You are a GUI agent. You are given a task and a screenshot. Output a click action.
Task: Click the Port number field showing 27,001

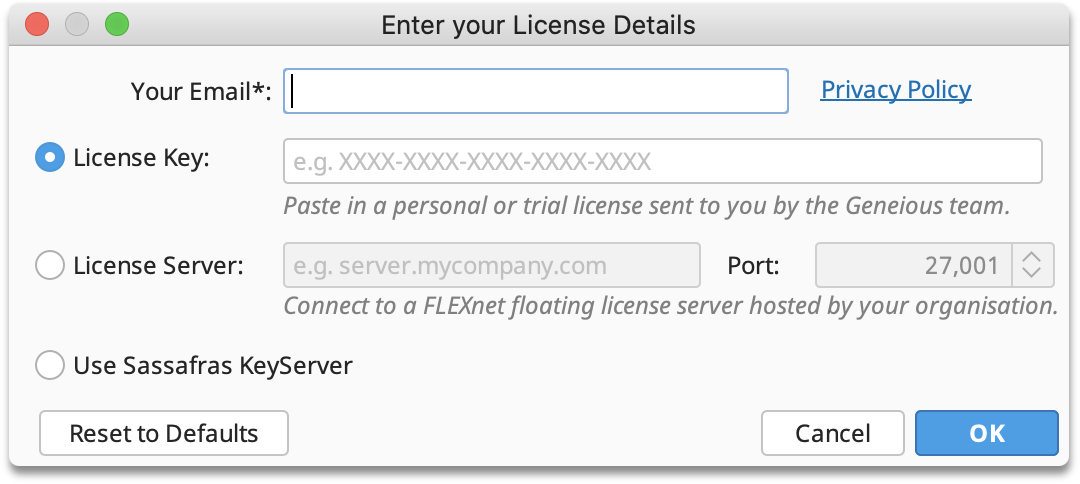tap(913, 265)
